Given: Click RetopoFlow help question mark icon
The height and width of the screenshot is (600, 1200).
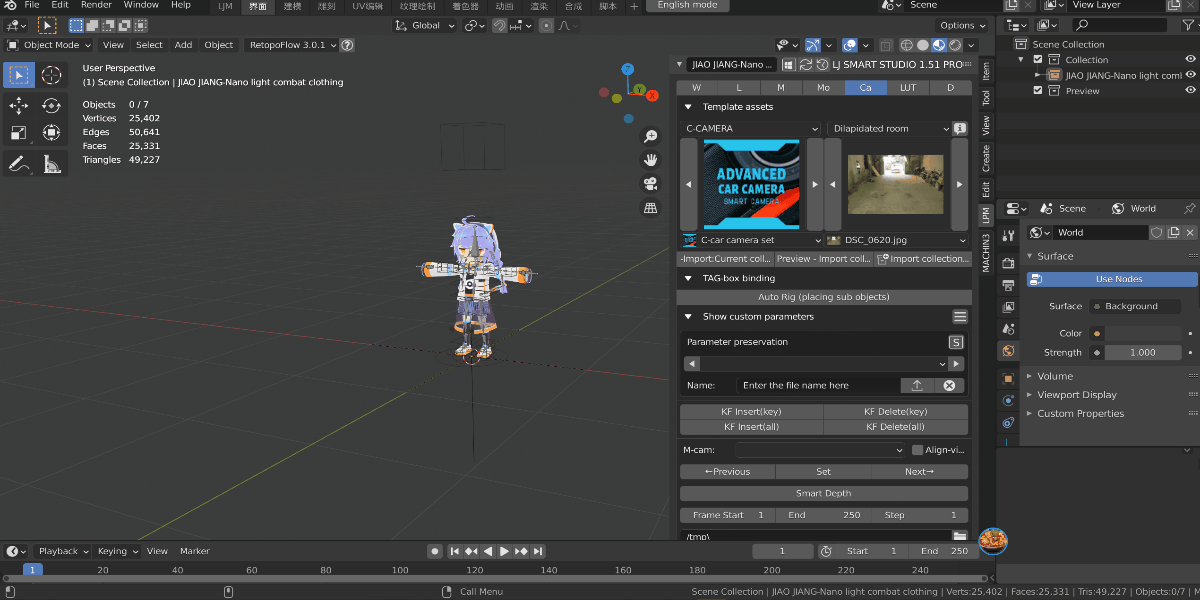Looking at the screenshot, I should [347, 45].
